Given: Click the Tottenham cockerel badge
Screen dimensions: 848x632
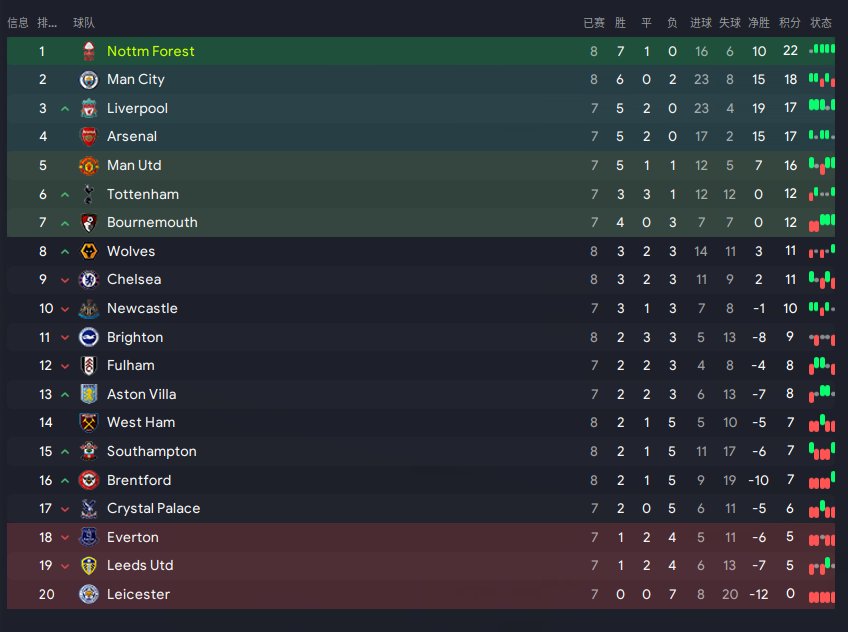Looking at the screenshot, I should (x=89, y=194).
